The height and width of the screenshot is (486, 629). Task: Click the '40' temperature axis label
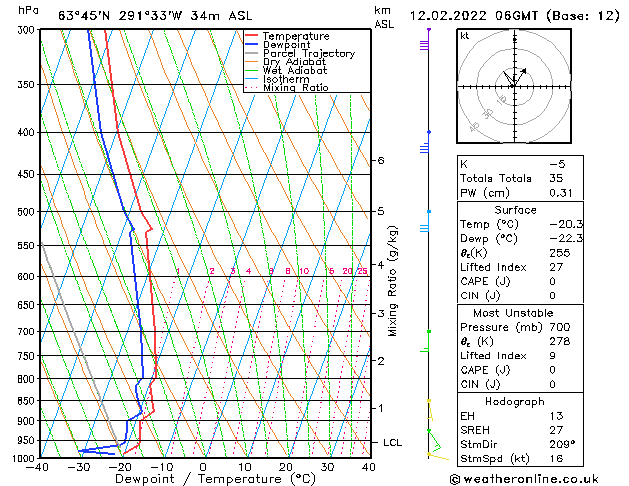pos(368,467)
